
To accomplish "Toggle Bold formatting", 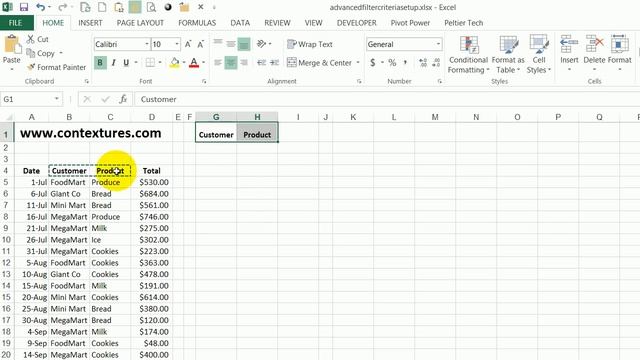I will click(100, 62).
